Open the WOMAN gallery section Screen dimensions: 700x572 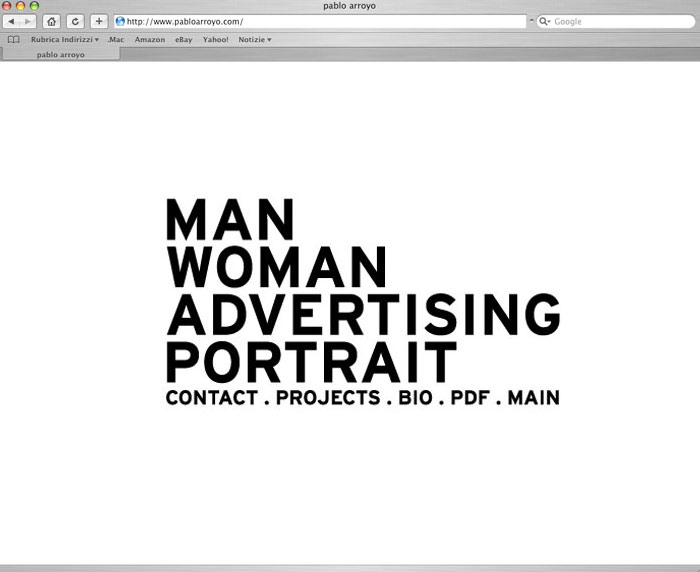click(x=276, y=267)
